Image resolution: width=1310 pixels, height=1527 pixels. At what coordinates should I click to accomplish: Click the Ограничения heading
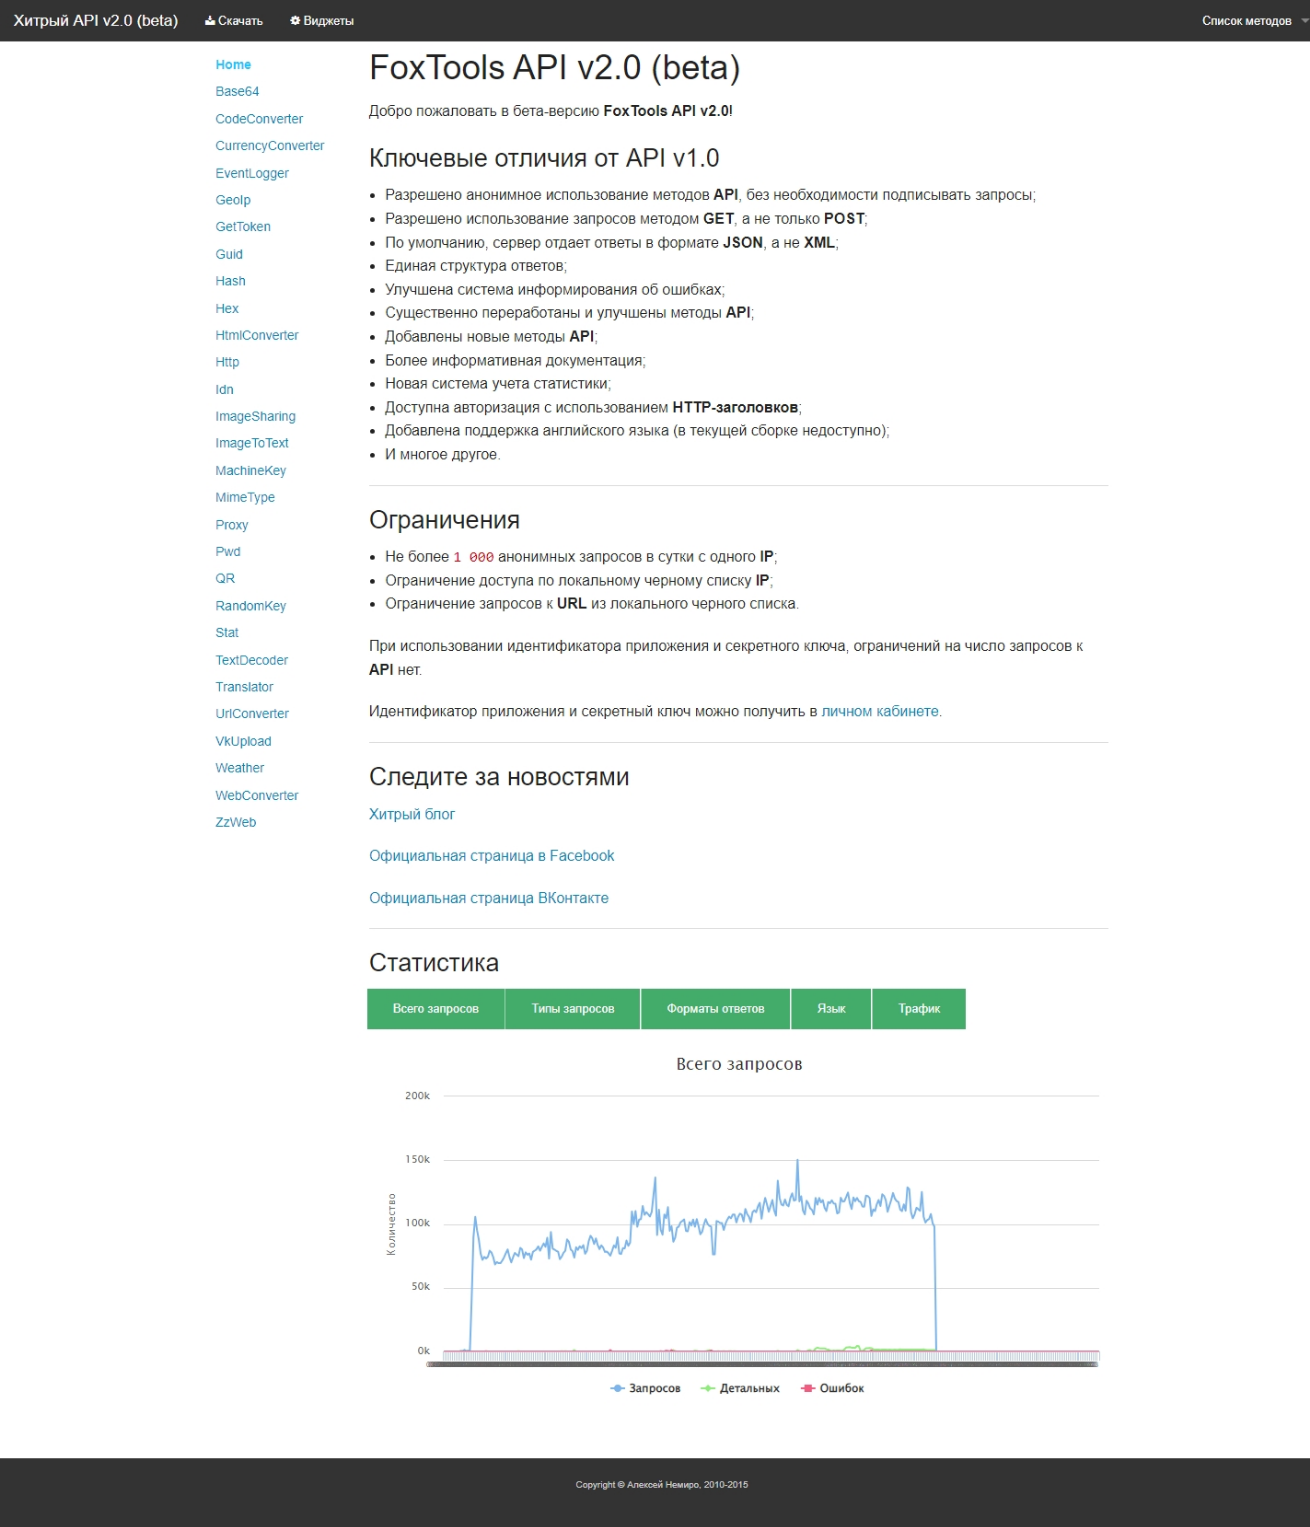(445, 520)
